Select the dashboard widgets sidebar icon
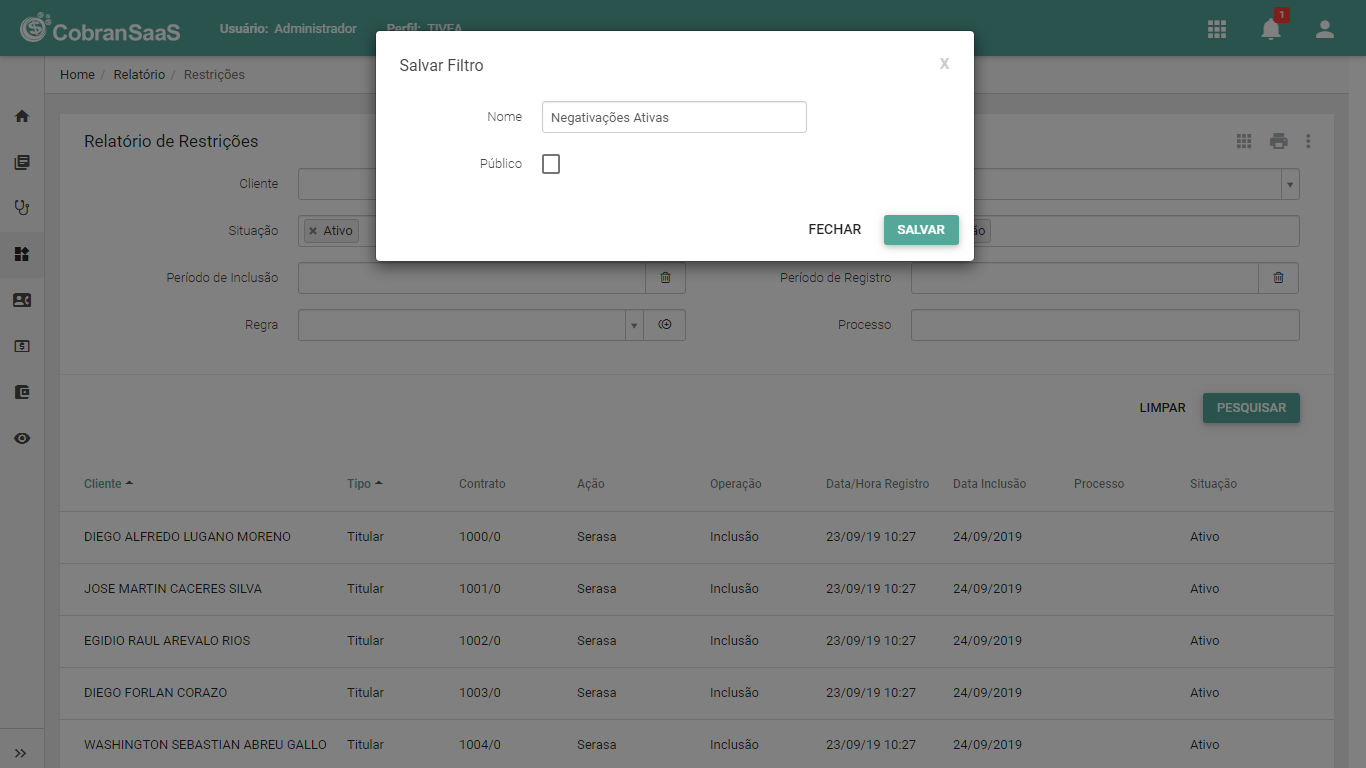The height and width of the screenshot is (768, 1366). (22, 254)
